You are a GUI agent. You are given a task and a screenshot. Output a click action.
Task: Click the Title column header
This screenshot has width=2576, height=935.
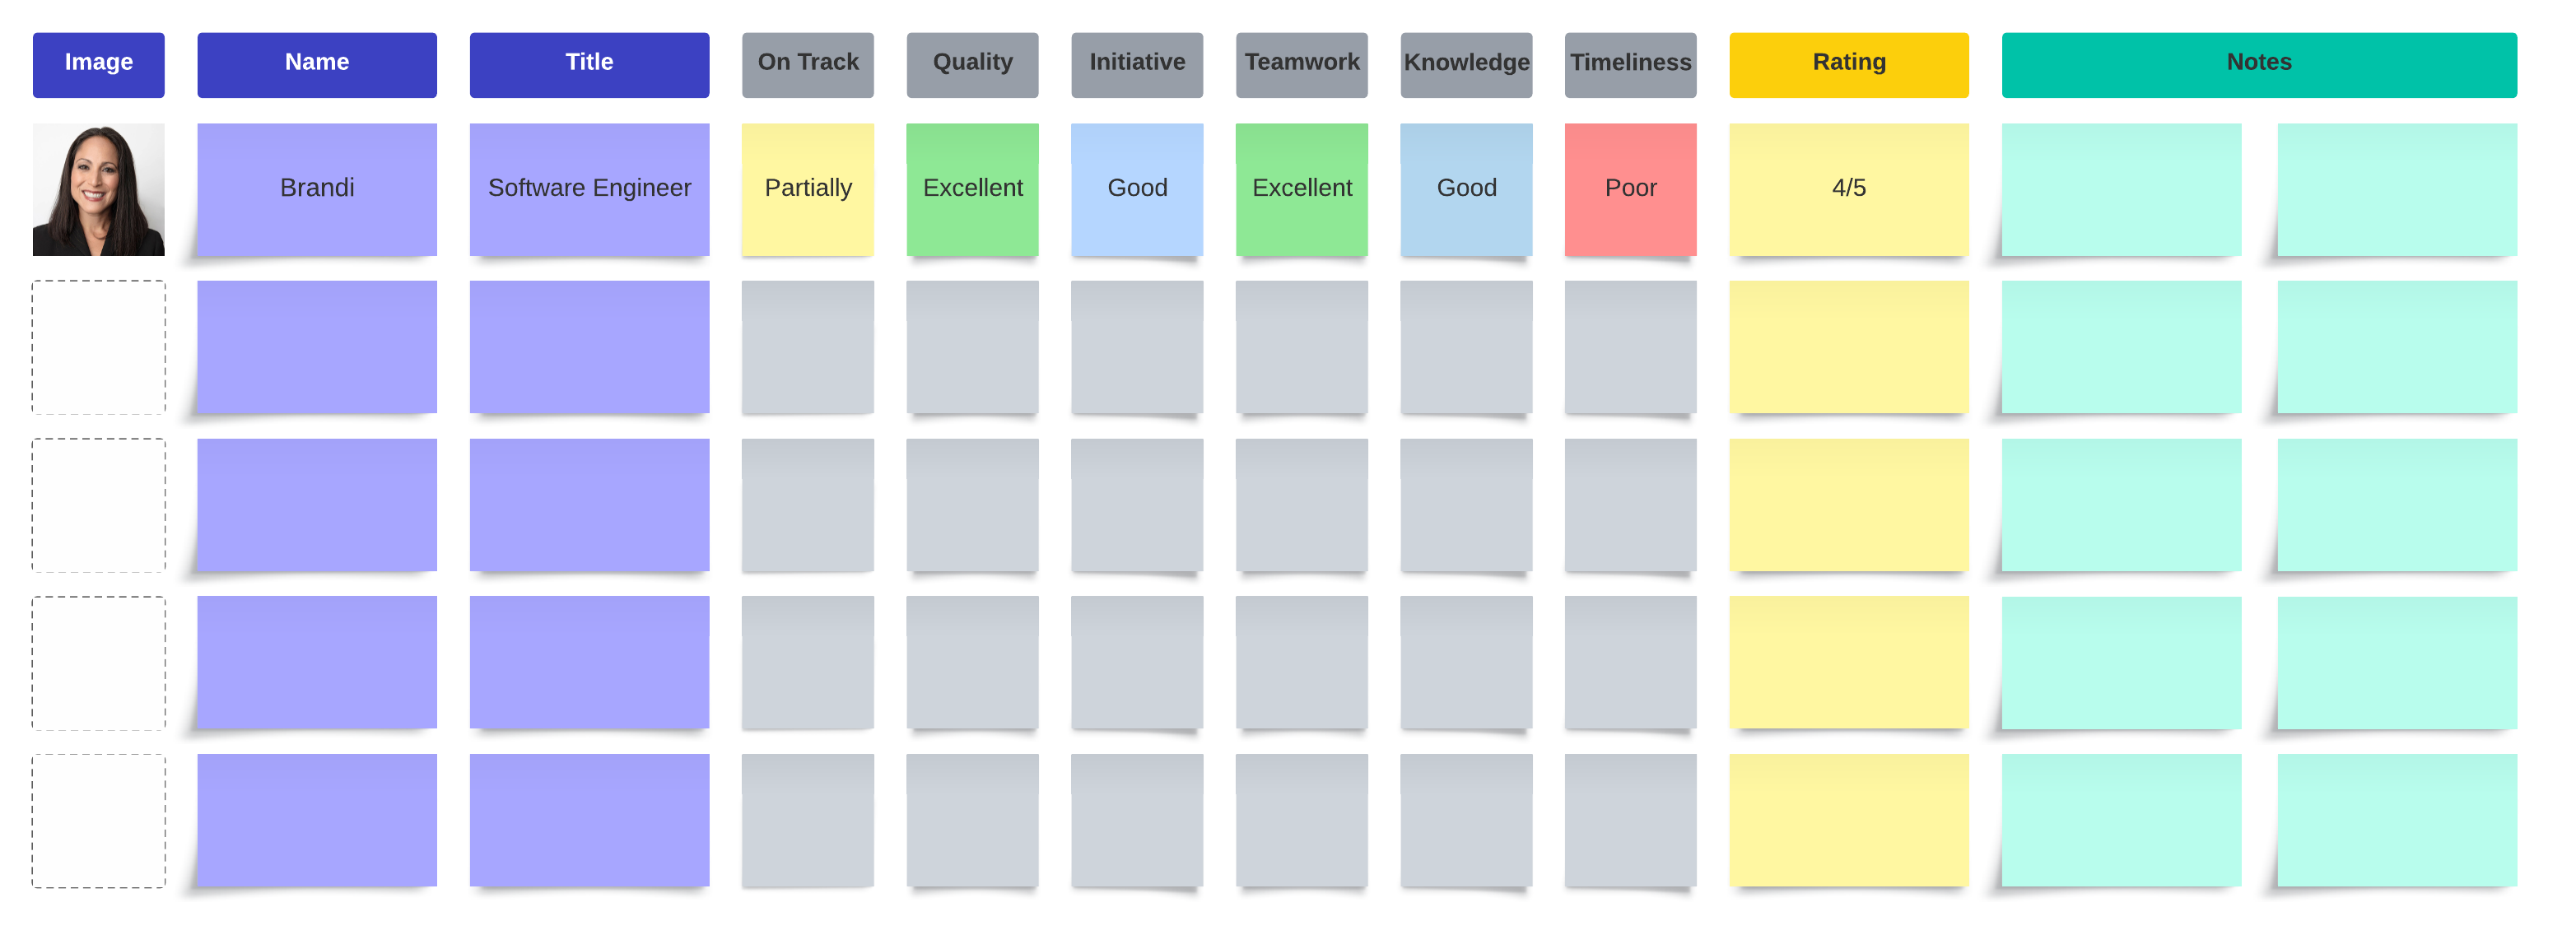(589, 64)
